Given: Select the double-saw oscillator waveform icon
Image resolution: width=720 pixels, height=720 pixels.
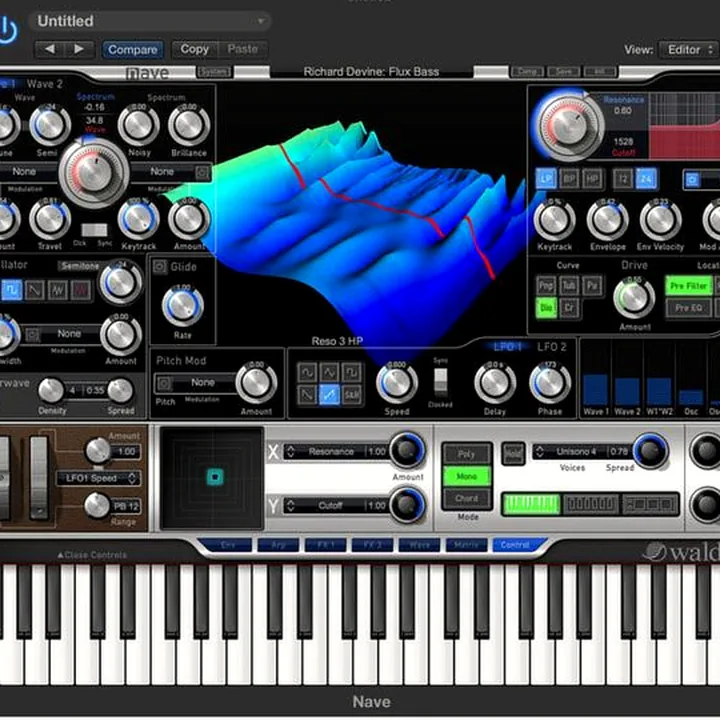Looking at the screenshot, I should 58,290.
